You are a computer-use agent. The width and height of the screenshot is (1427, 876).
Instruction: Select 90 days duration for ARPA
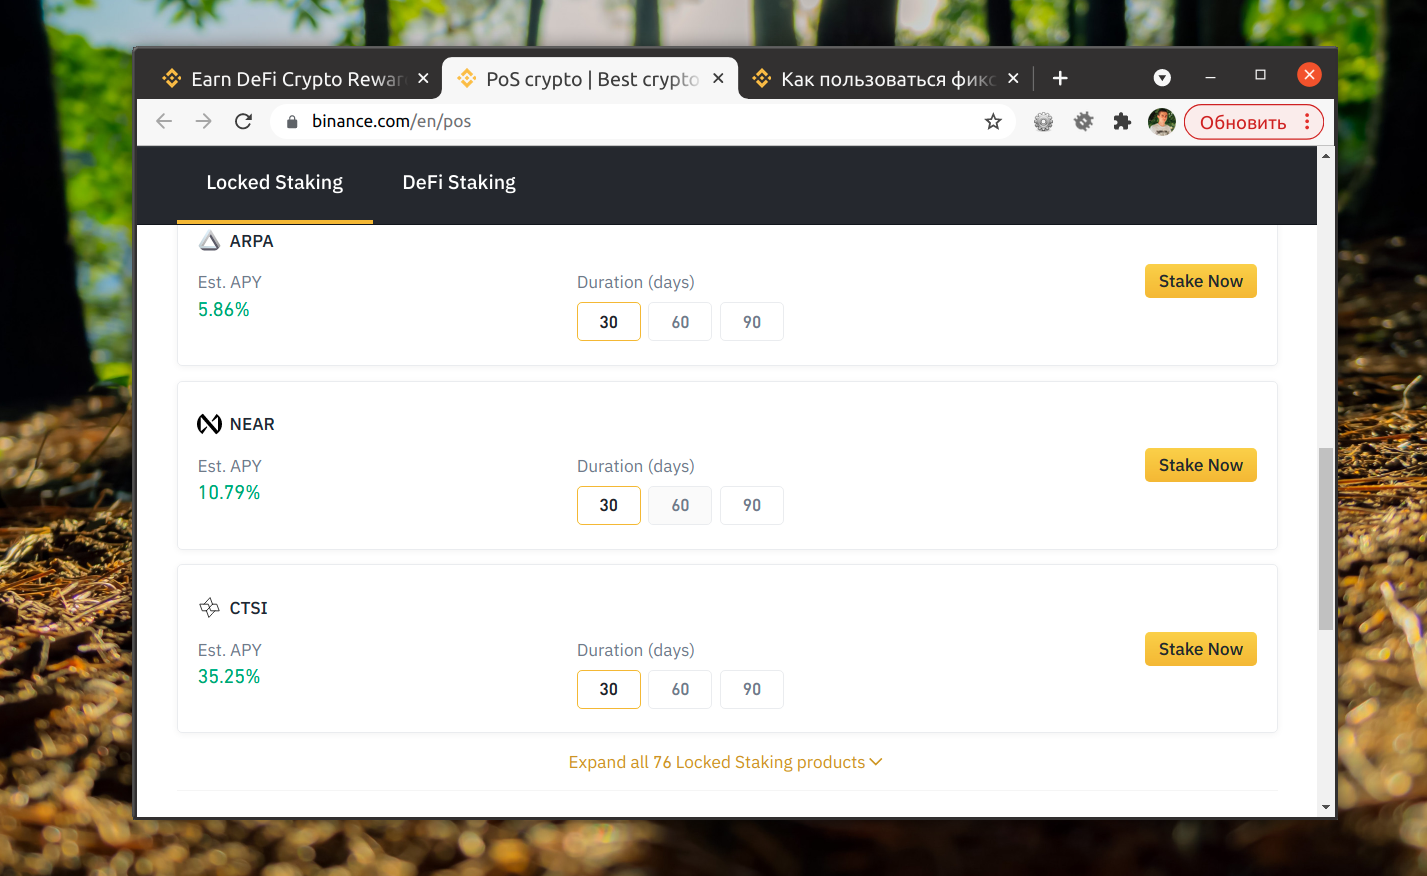pyautogui.click(x=752, y=322)
